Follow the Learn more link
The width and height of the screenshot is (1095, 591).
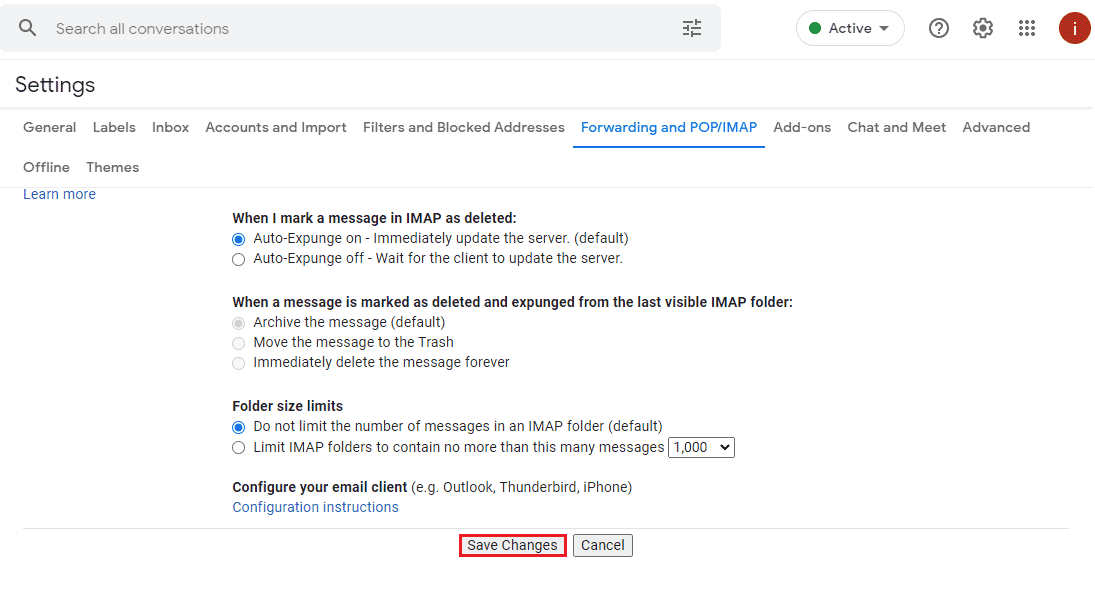(x=59, y=194)
